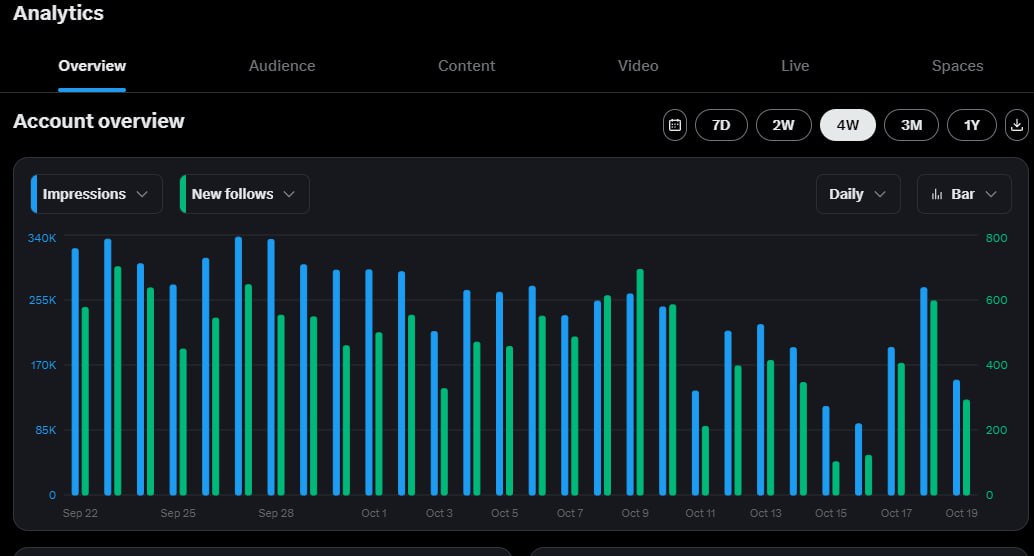
Task: Open the Content tab
Action: click(467, 66)
